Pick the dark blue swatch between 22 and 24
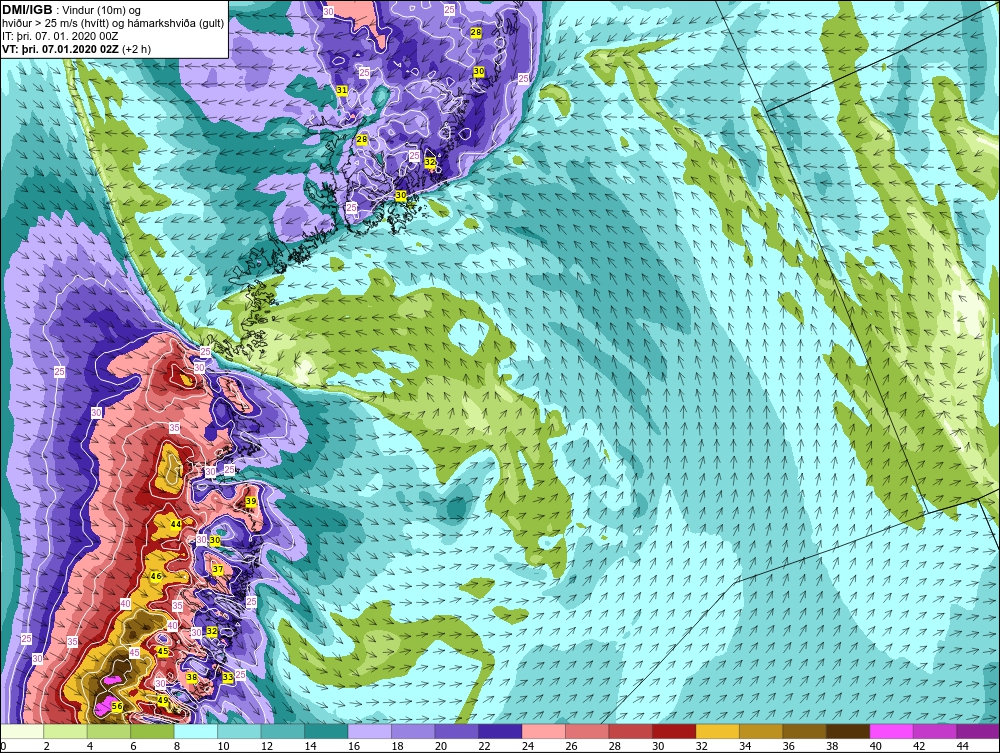This screenshot has width=1000, height=753. coord(500,731)
